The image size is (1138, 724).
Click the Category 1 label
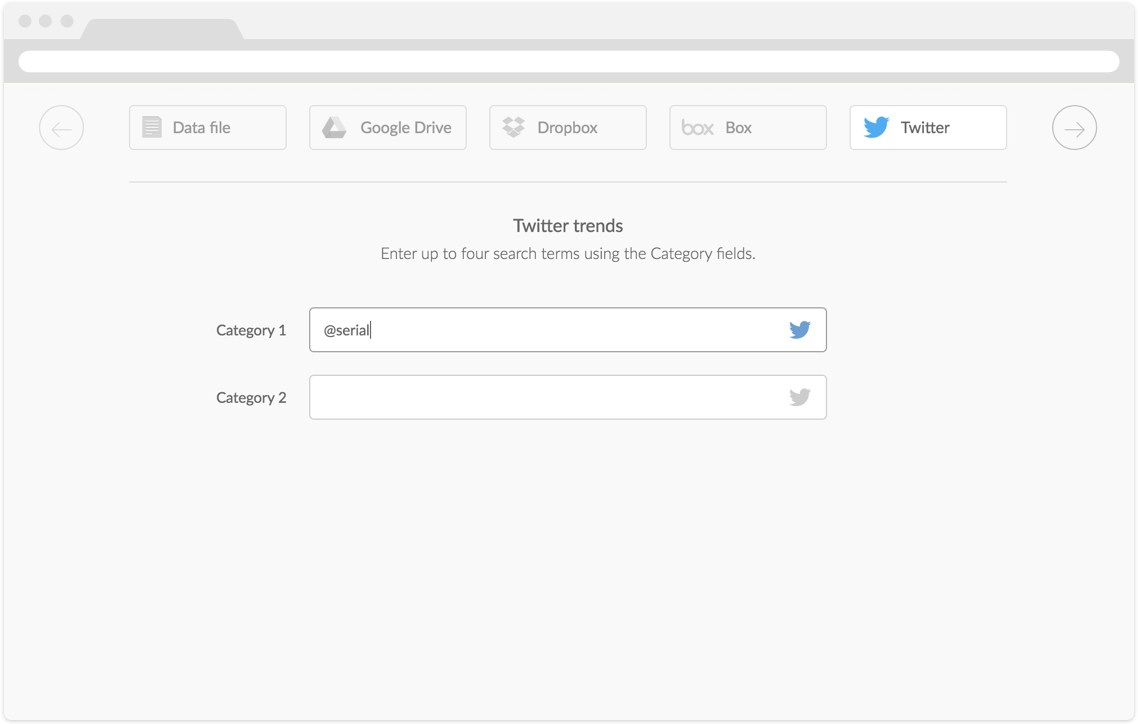[251, 330]
